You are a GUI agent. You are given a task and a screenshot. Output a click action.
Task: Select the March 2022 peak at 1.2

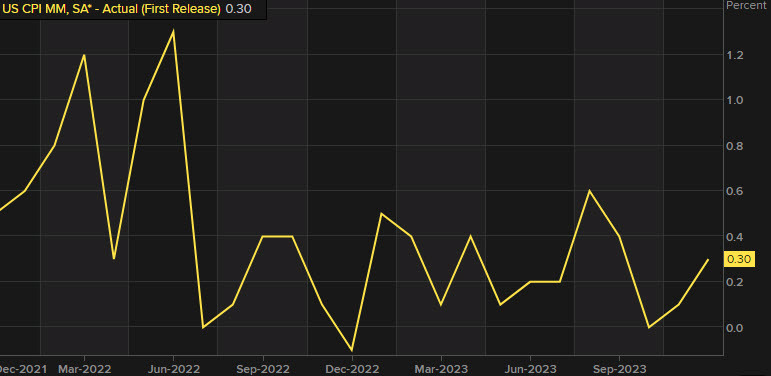click(x=84, y=55)
